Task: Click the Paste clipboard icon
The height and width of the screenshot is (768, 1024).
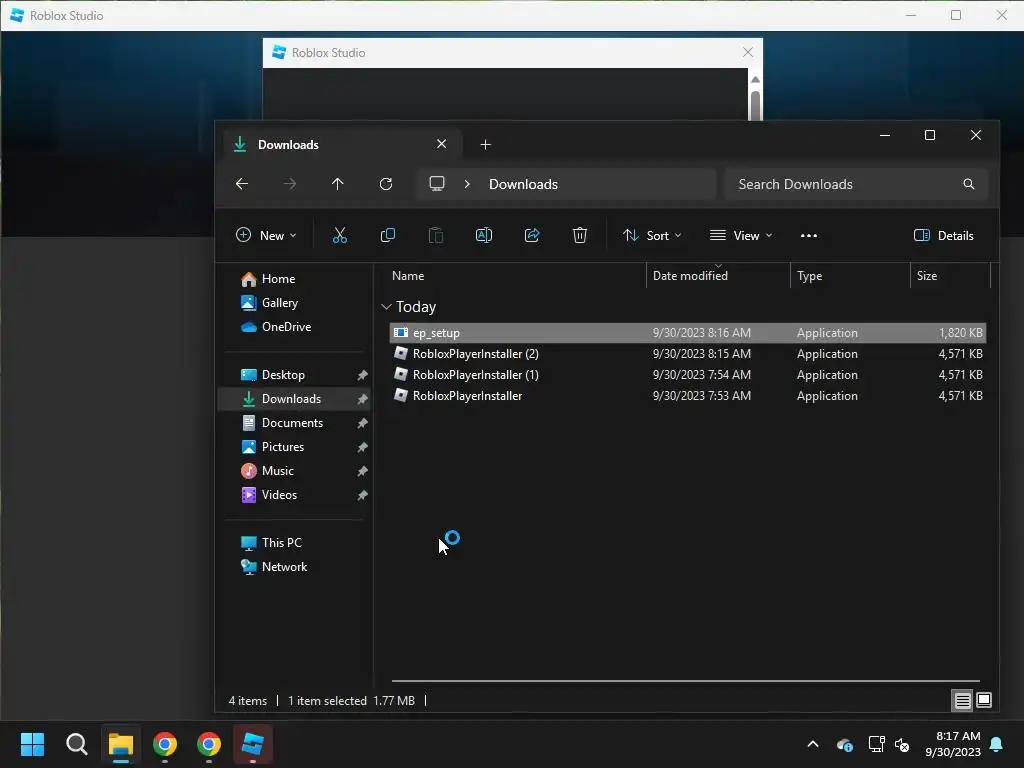Action: click(436, 235)
